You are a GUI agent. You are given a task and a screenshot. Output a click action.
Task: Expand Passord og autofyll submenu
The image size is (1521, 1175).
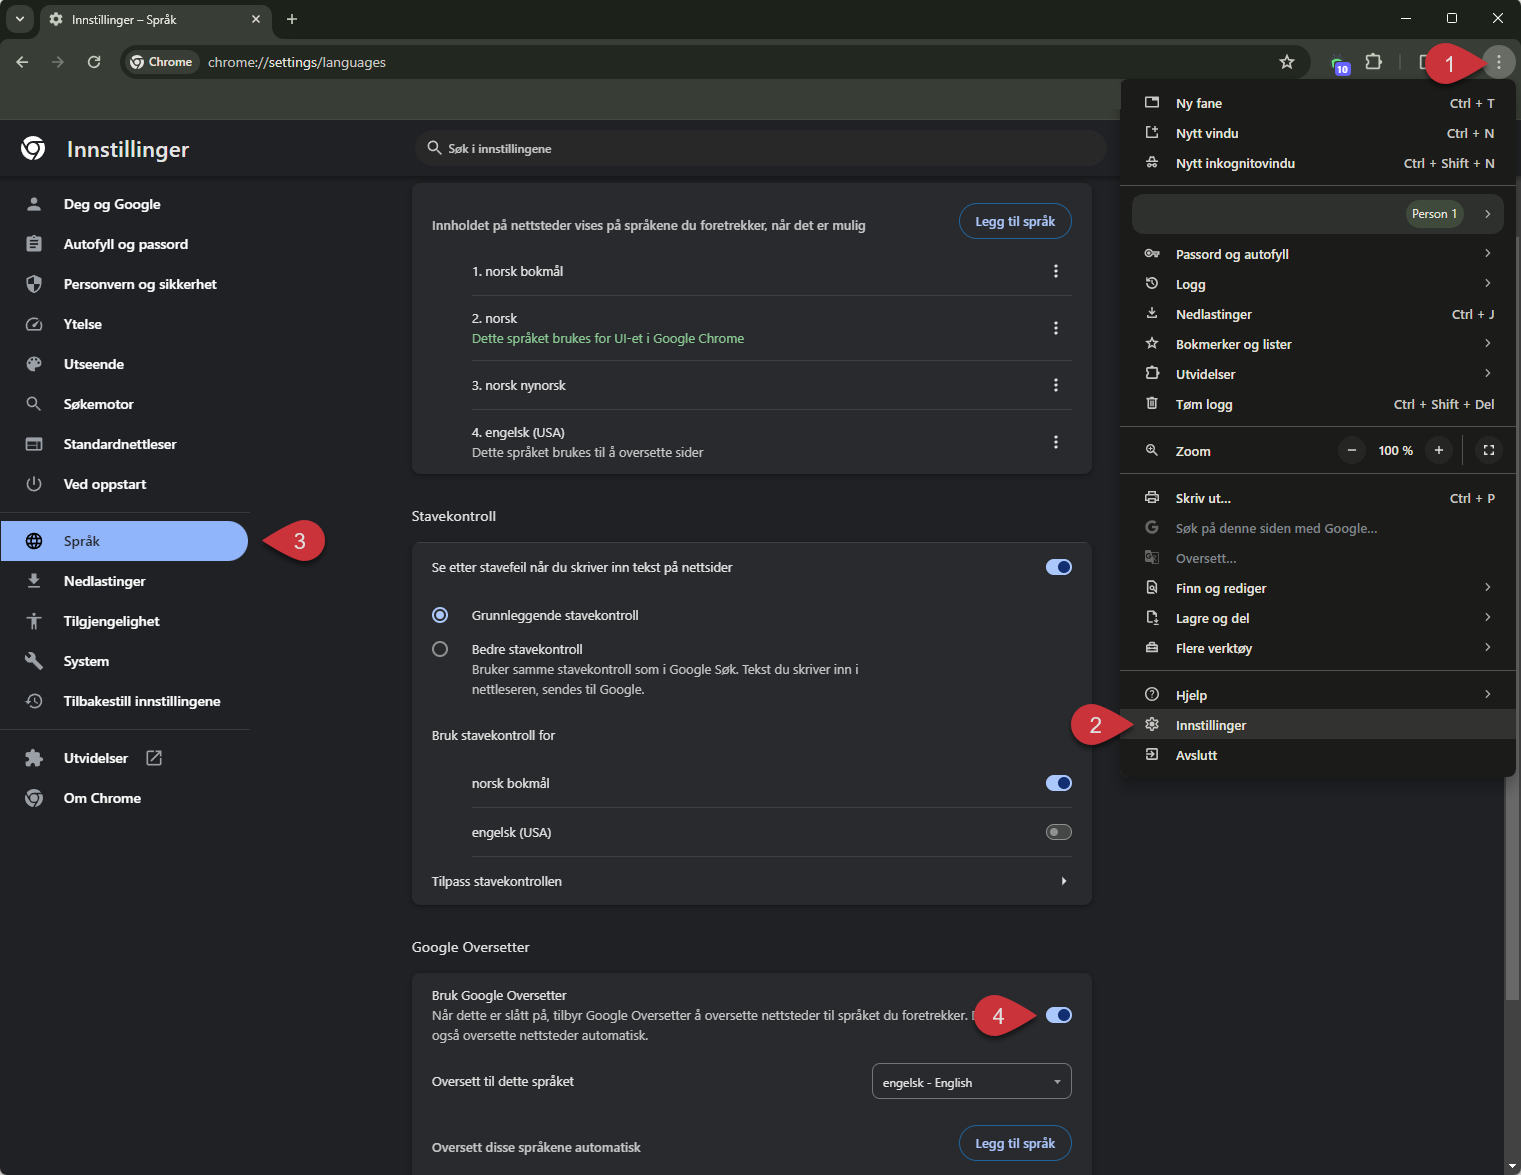coord(1318,254)
